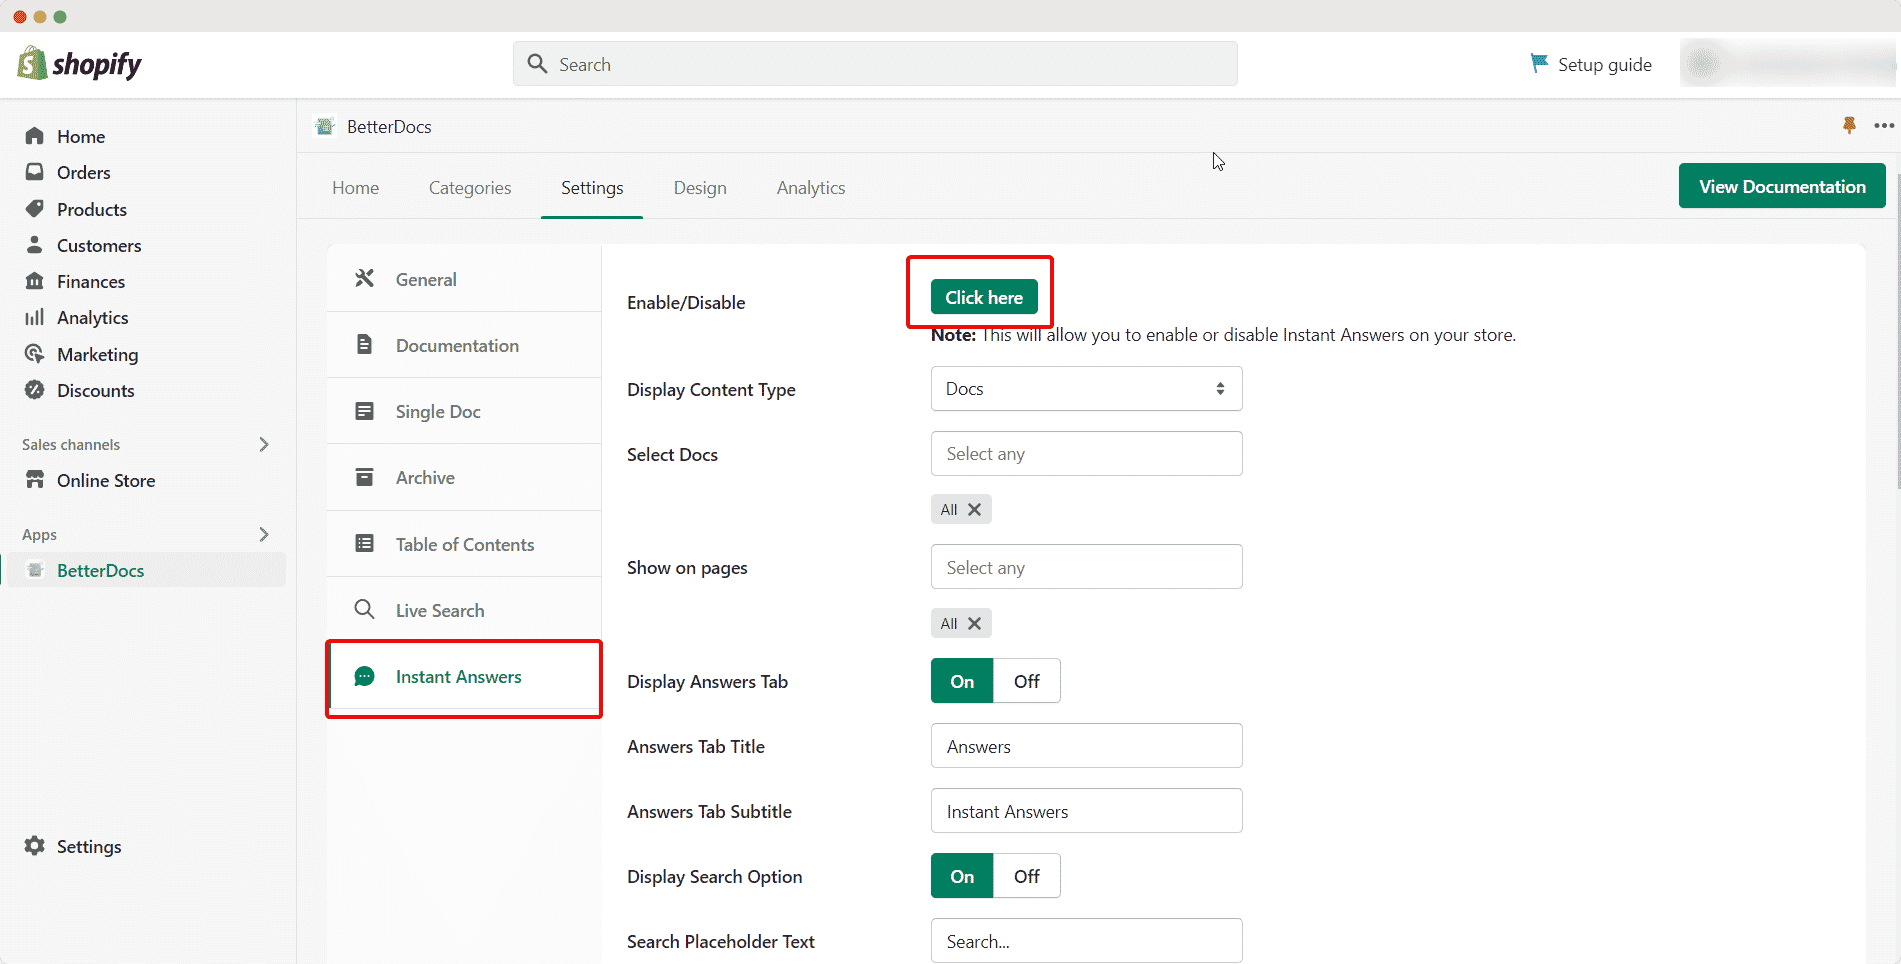The height and width of the screenshot is (964, 1901).
Task: Click the Home house icon in sidebar
Action: [x=35, y=136]
